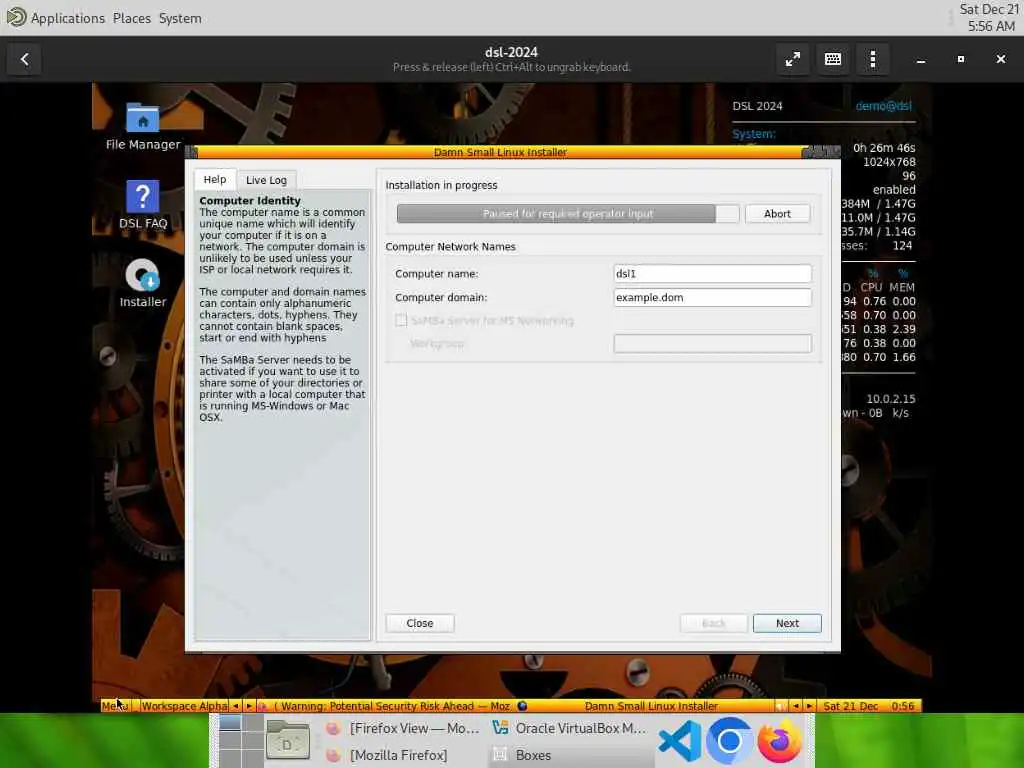Image resolution: width=1024 pixels, height=768 pixels.
Task: Launch the Installer desktop icon
Action: coord(142,283)
